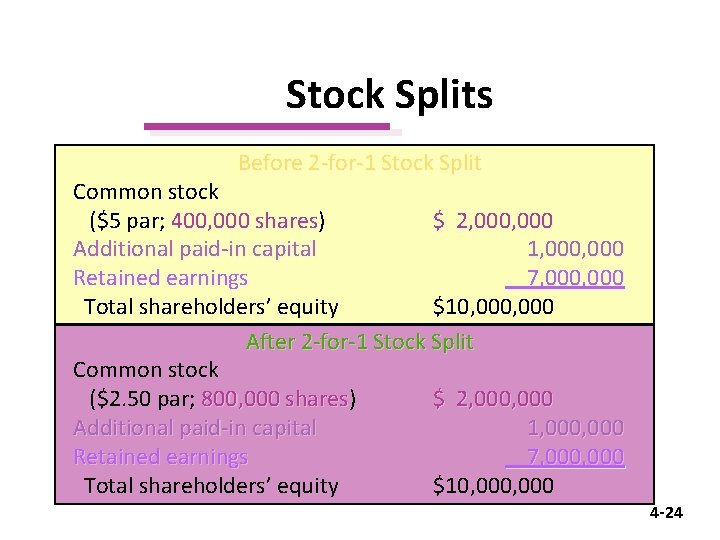The width and height of the screenshot is (720, 540).
Task: Click 'Common stock' label in yellow box
Action: 146,192
